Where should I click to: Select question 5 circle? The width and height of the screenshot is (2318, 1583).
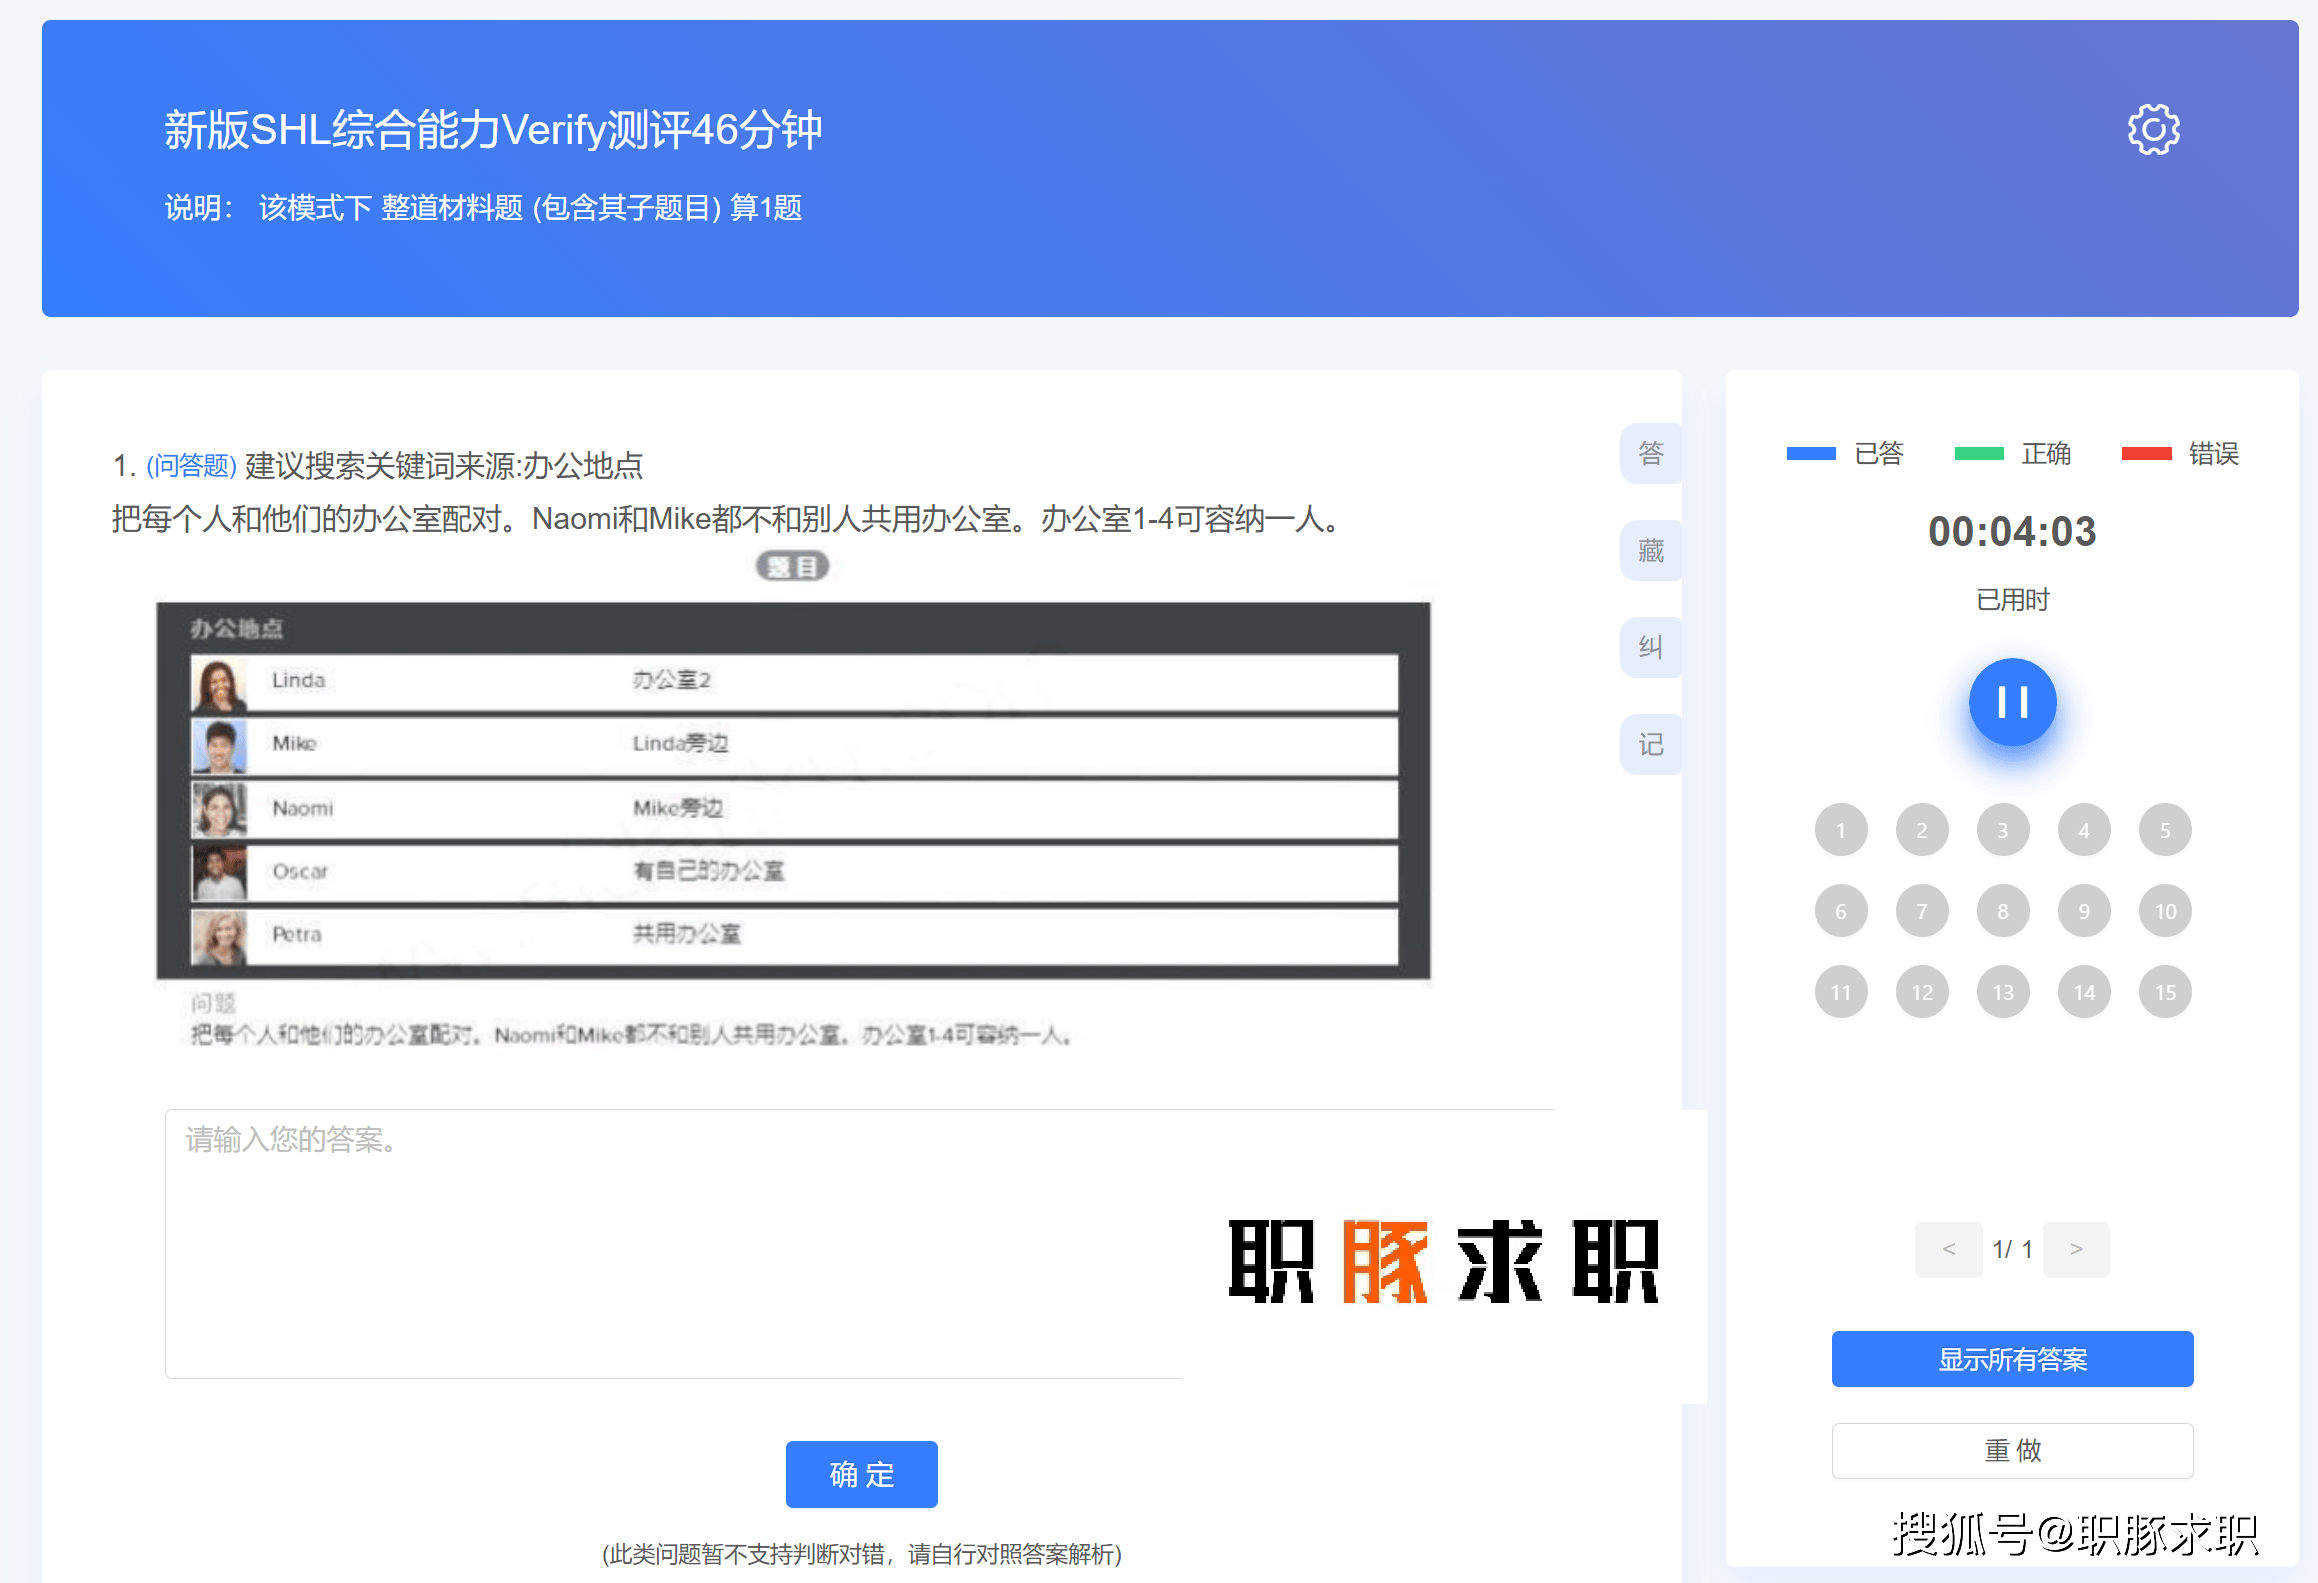pos(2164,830)
